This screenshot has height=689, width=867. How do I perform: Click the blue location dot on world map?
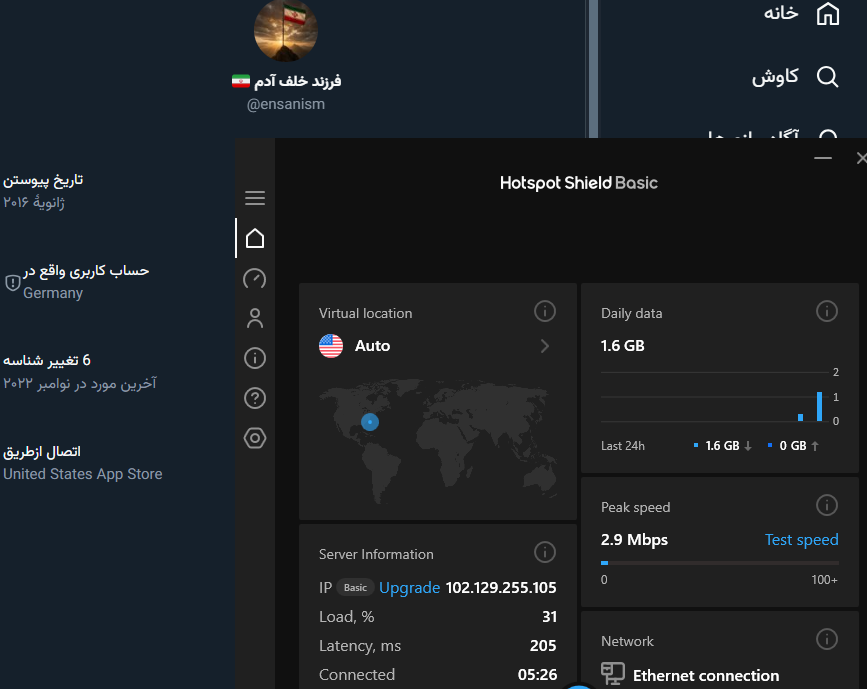370,422
